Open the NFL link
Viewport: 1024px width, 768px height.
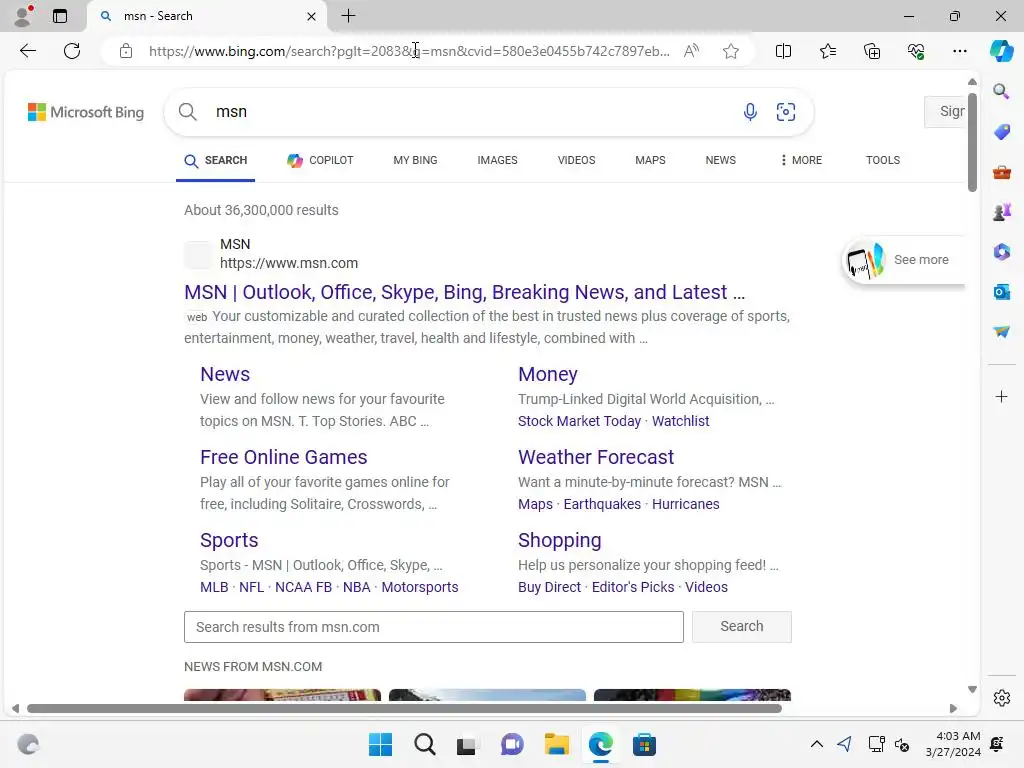point(251,587)
